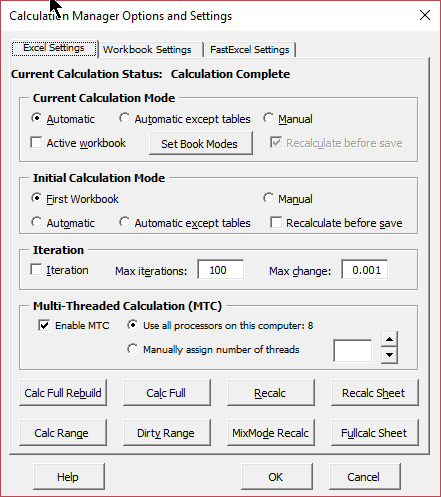This screenshot has width=441, height=497.
Task: Open the FastExcel Settings tab
Action: (250, 50)
